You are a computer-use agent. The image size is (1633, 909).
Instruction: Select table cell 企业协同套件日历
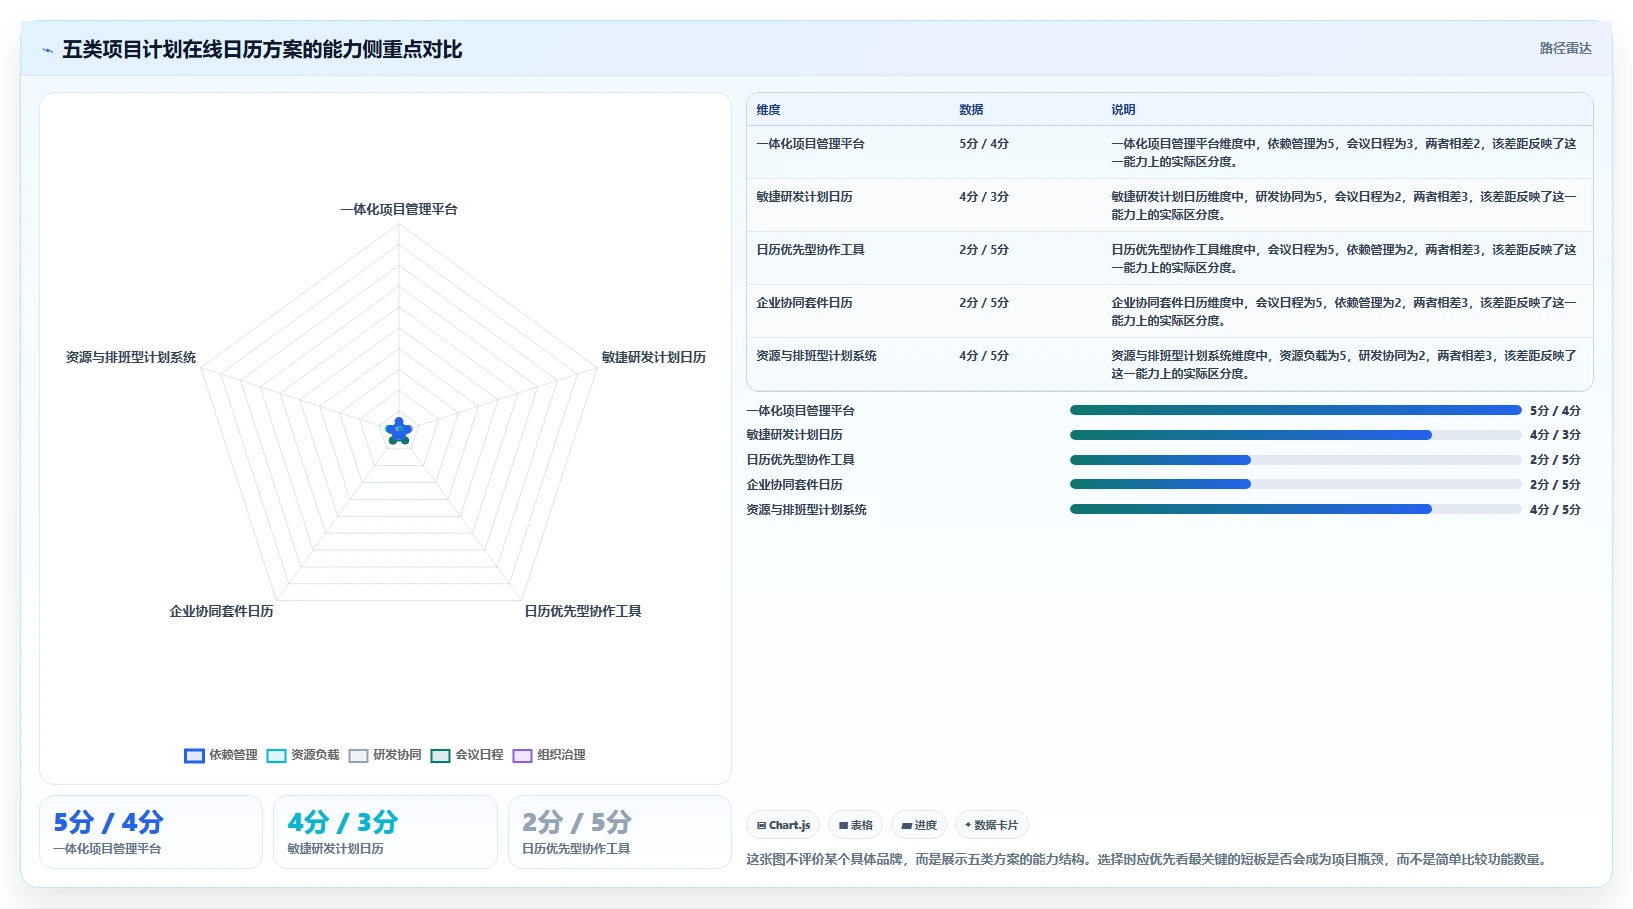click(x=804, y=303)
